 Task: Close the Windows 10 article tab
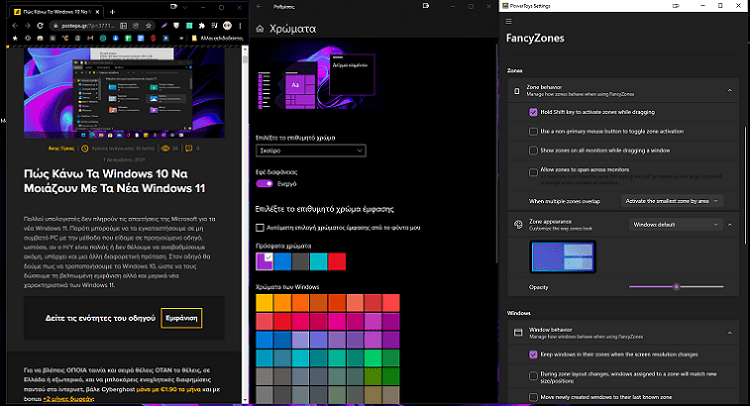(x=98, y=11)
